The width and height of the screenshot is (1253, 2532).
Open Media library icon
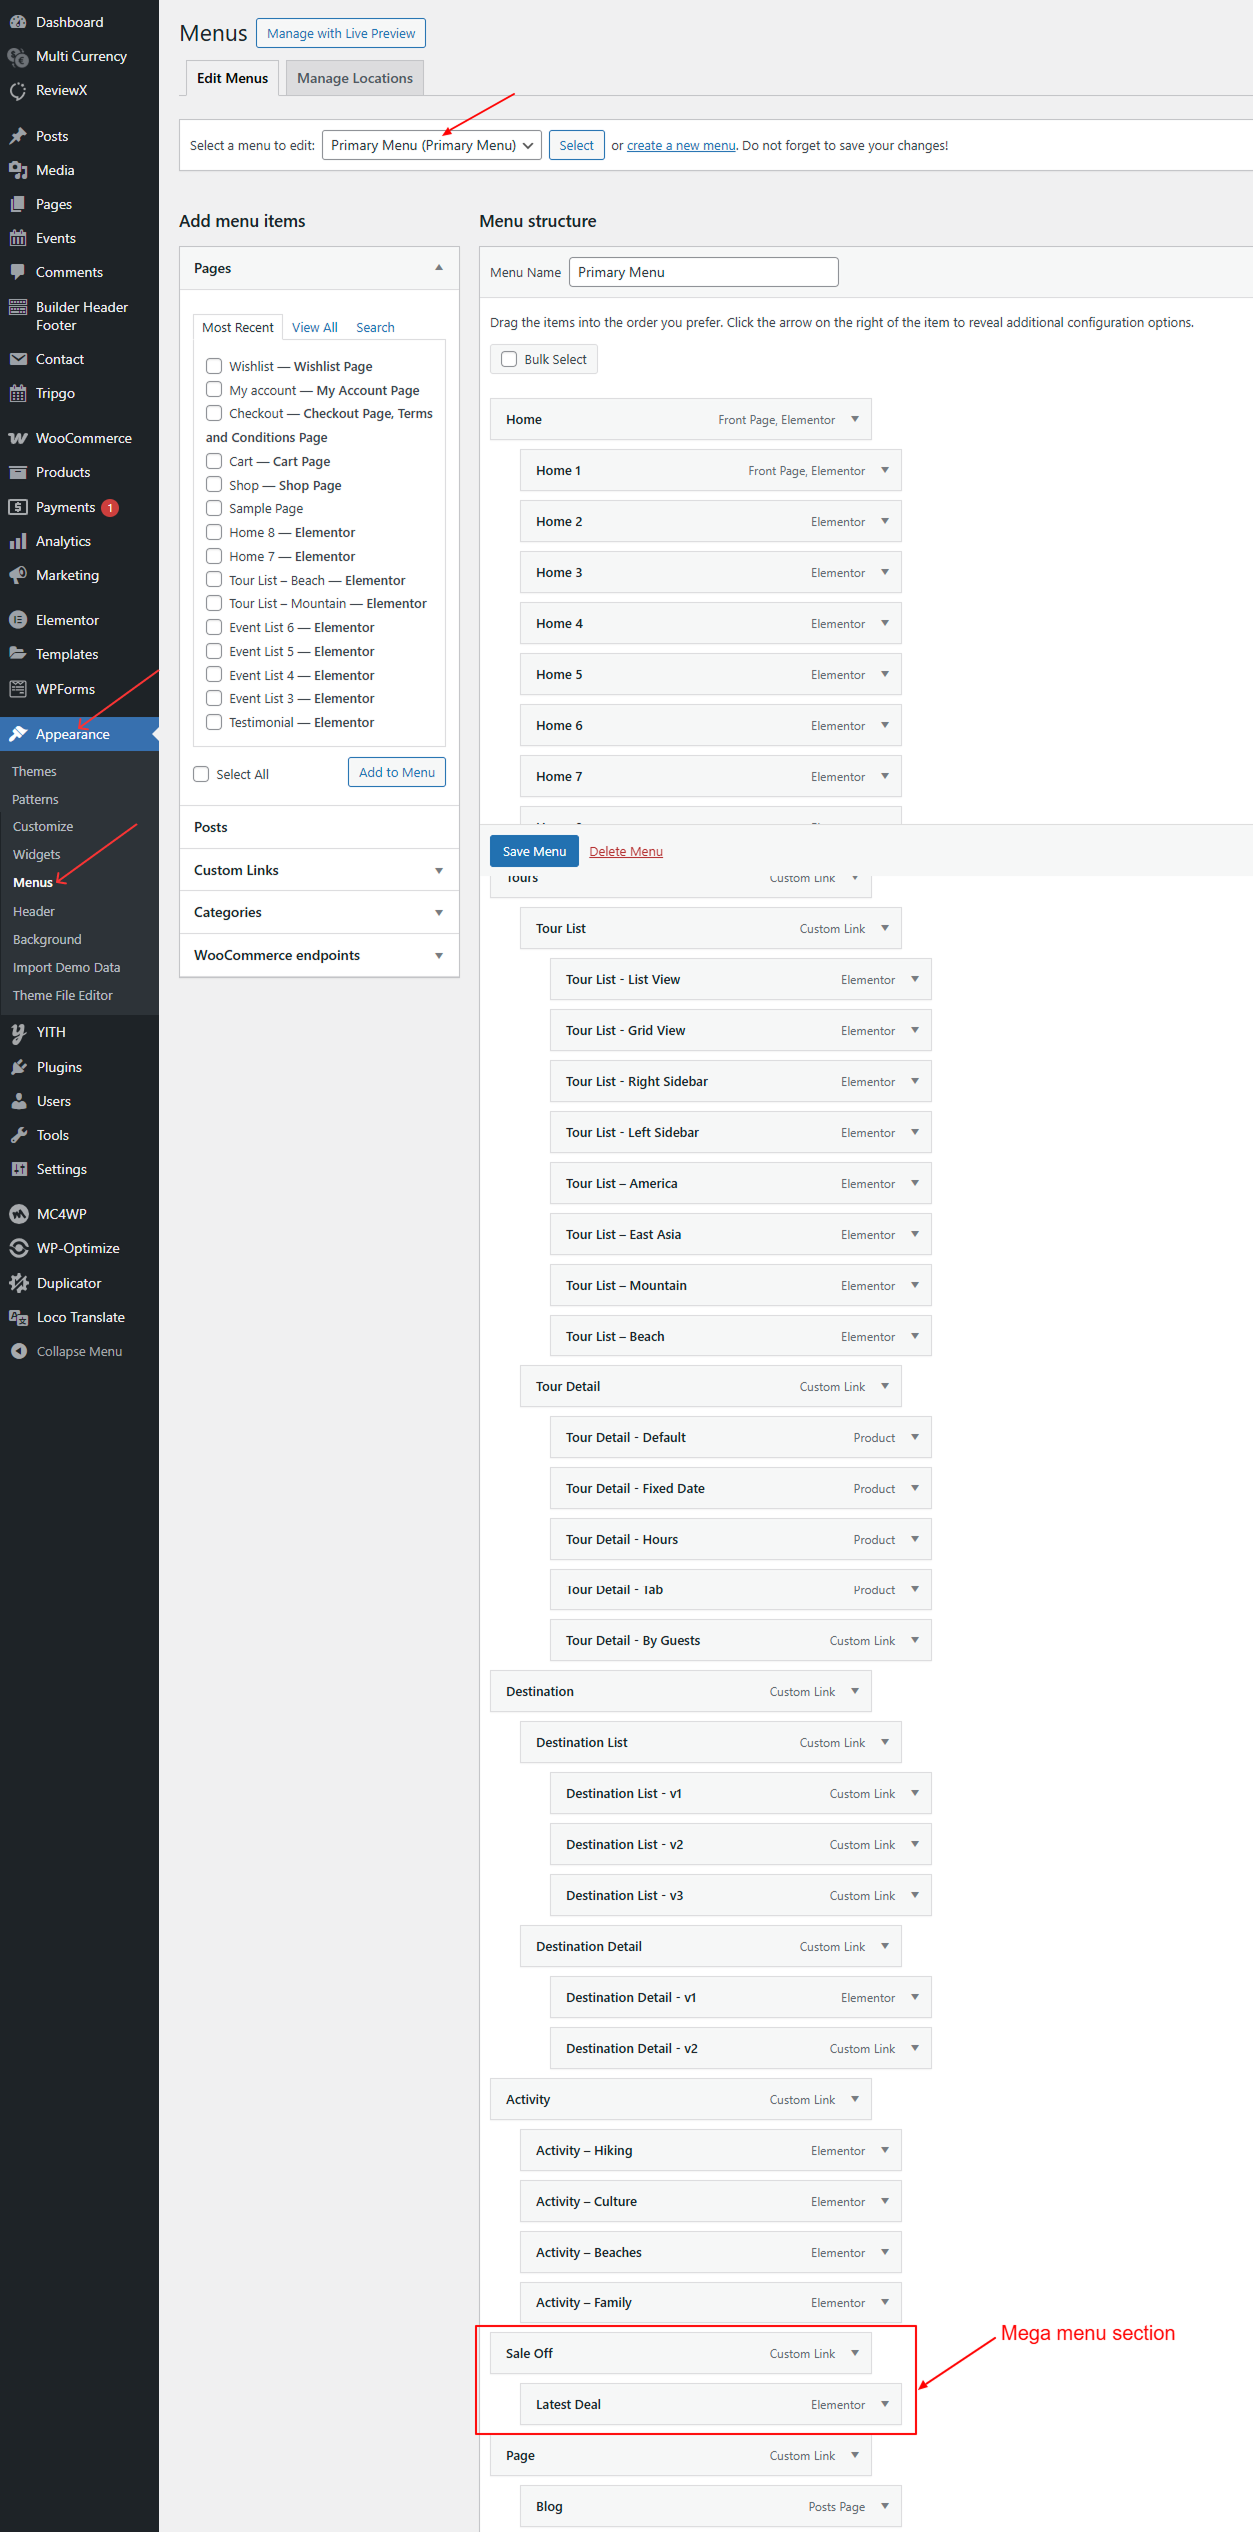coord(18,170)
